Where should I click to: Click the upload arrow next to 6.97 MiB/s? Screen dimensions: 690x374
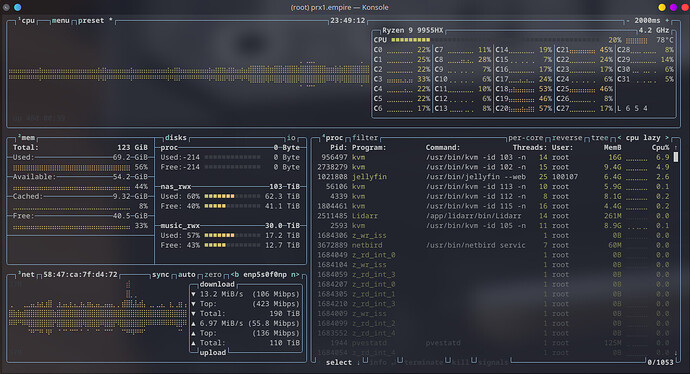coord(193,323)
